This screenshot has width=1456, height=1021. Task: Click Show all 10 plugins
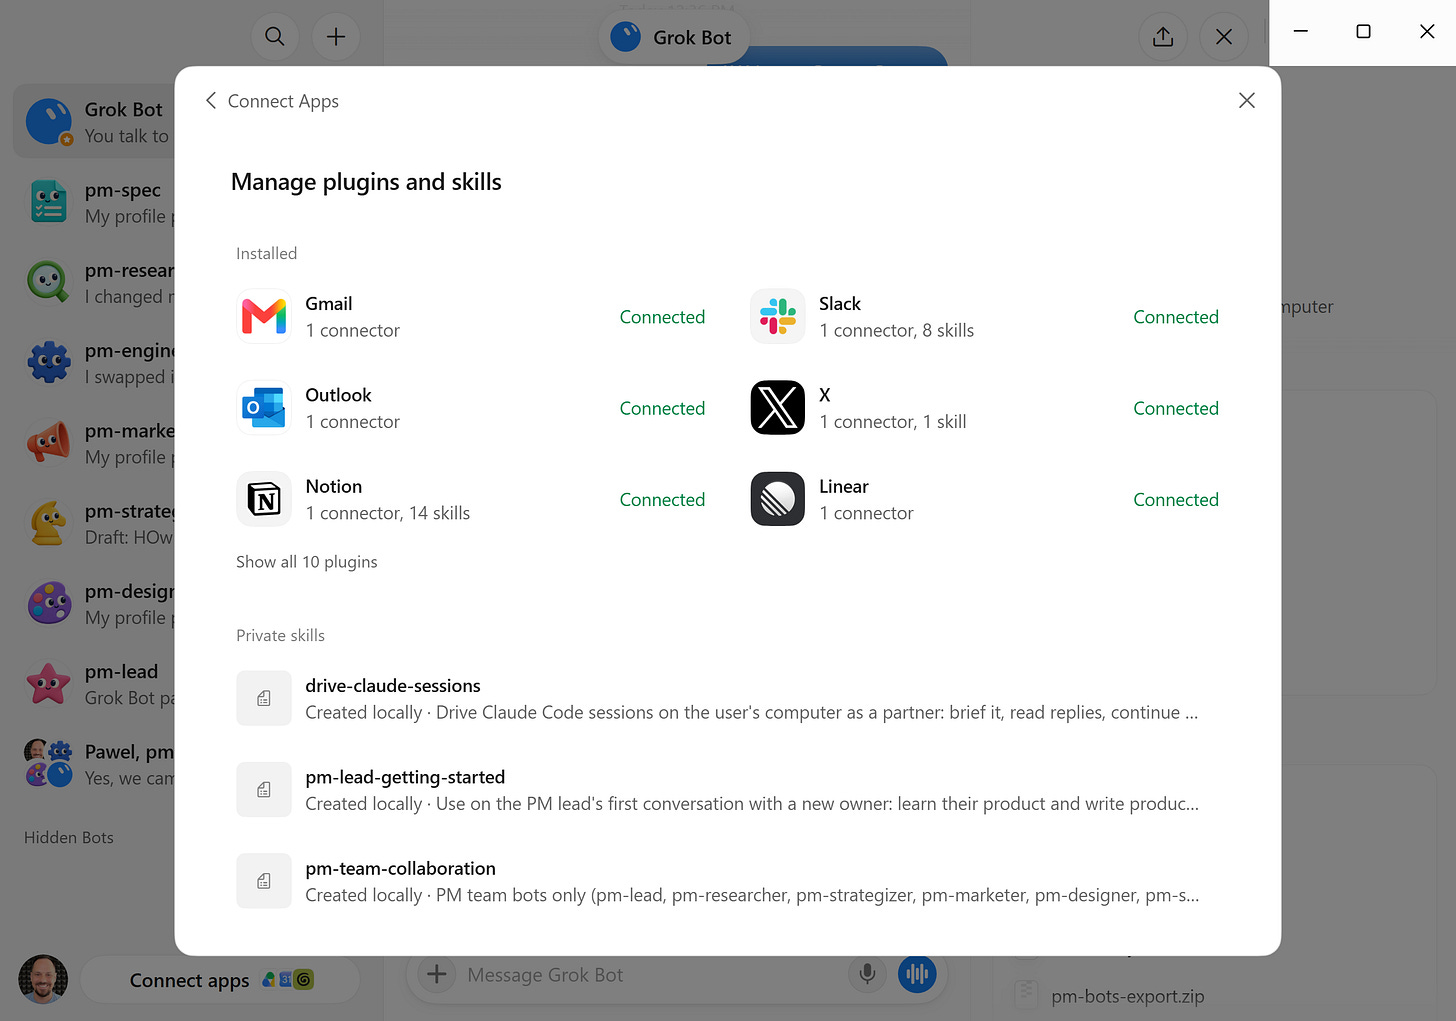(x=306, y=562)
